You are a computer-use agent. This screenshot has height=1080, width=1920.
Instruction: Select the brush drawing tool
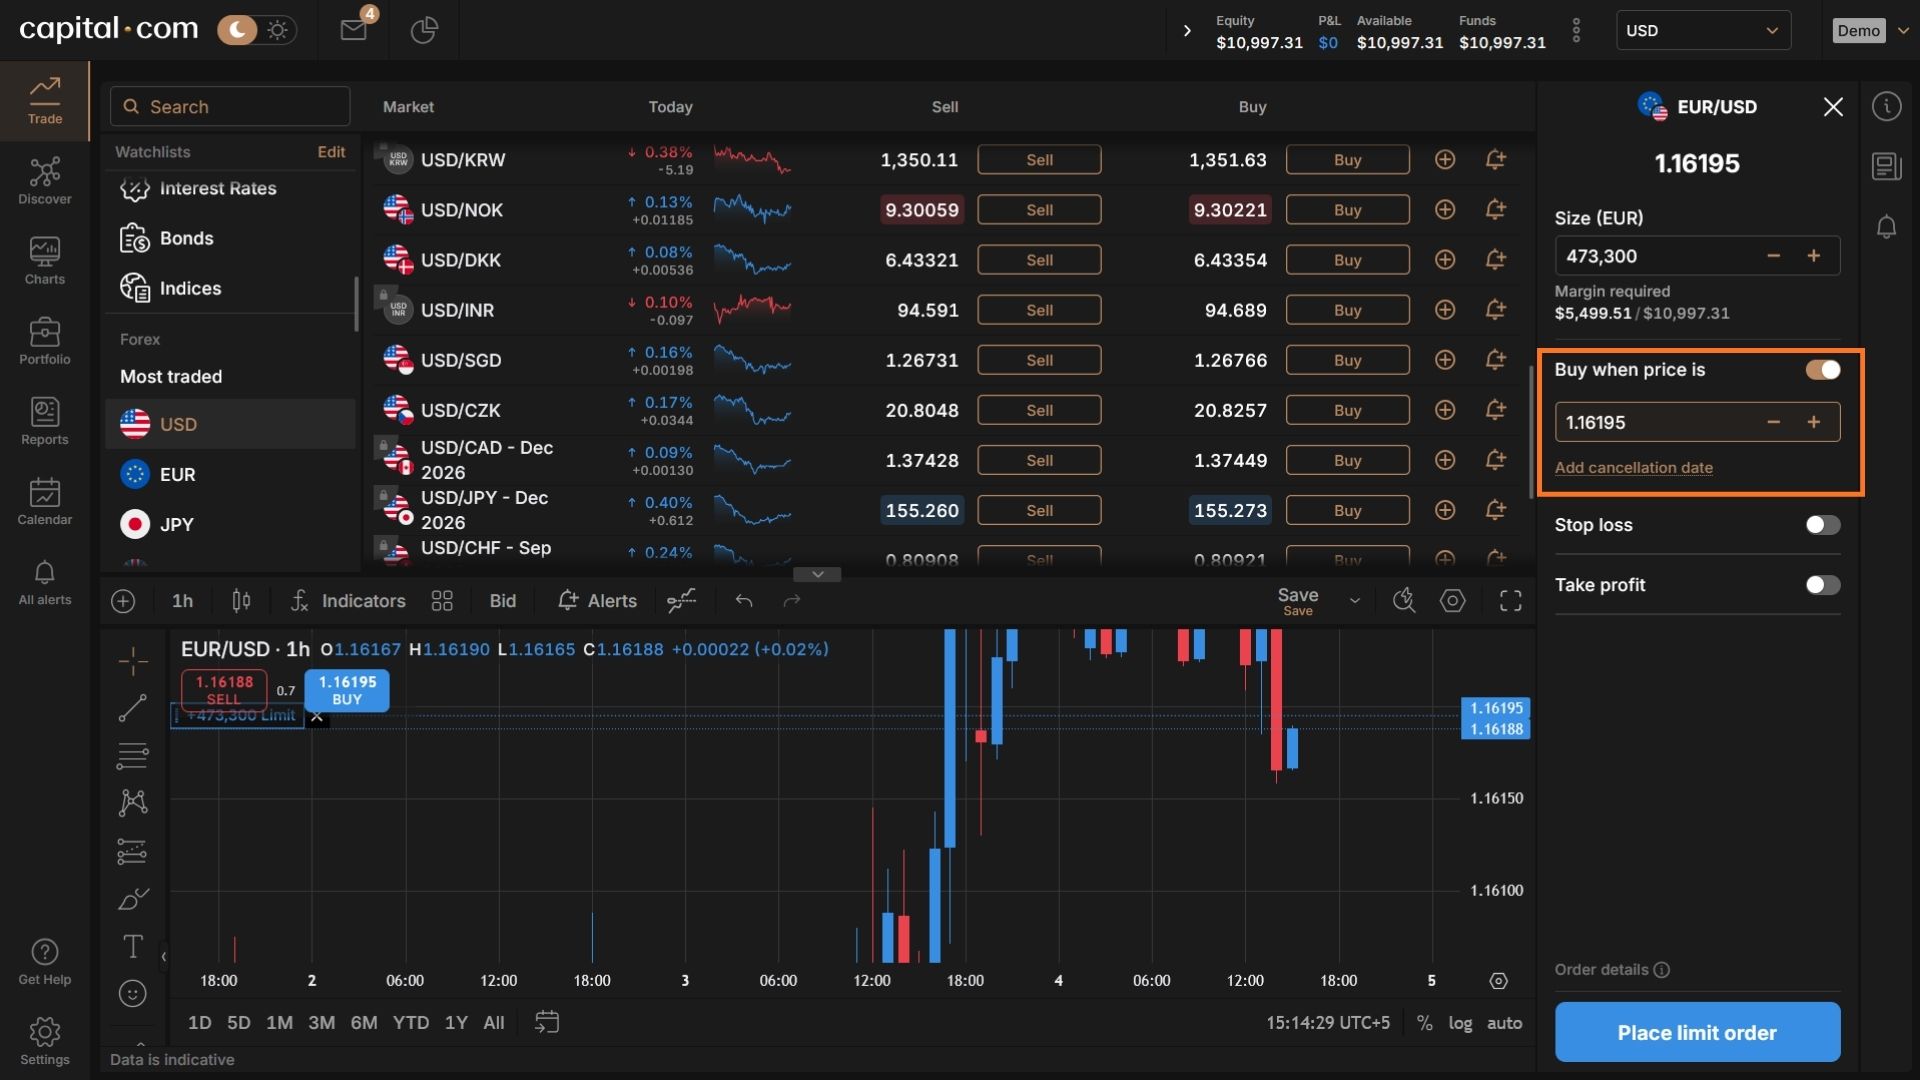132,898
